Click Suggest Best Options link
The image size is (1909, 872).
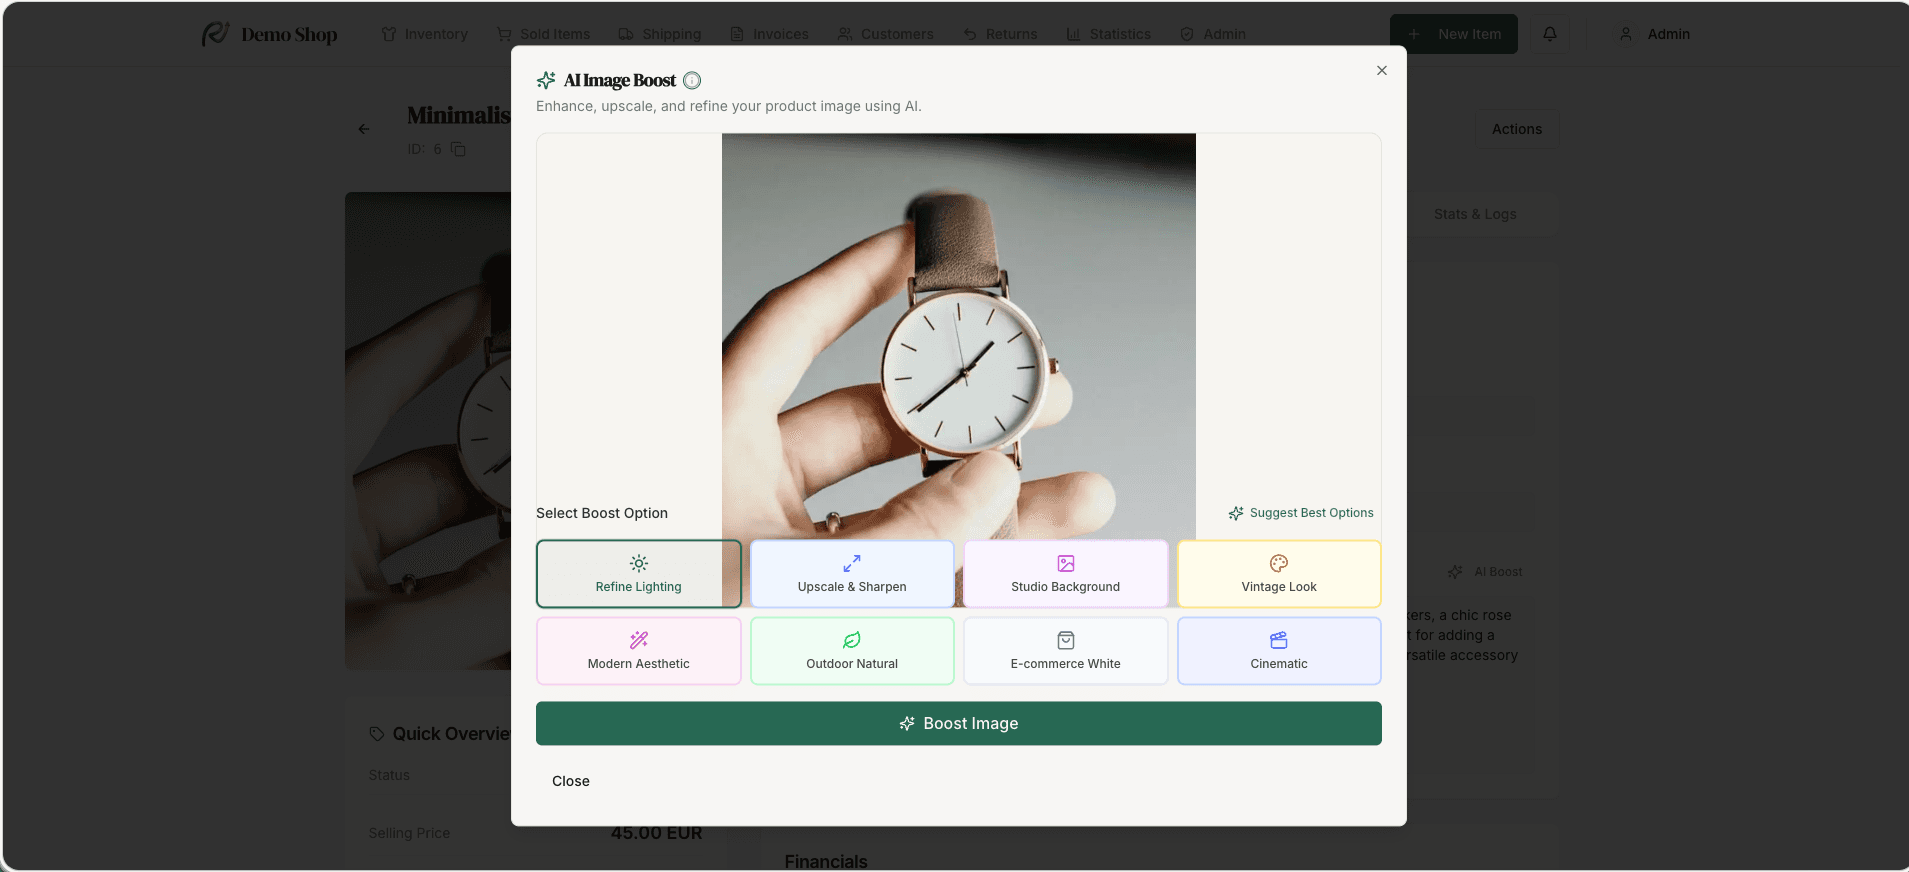pos(1301,513)
